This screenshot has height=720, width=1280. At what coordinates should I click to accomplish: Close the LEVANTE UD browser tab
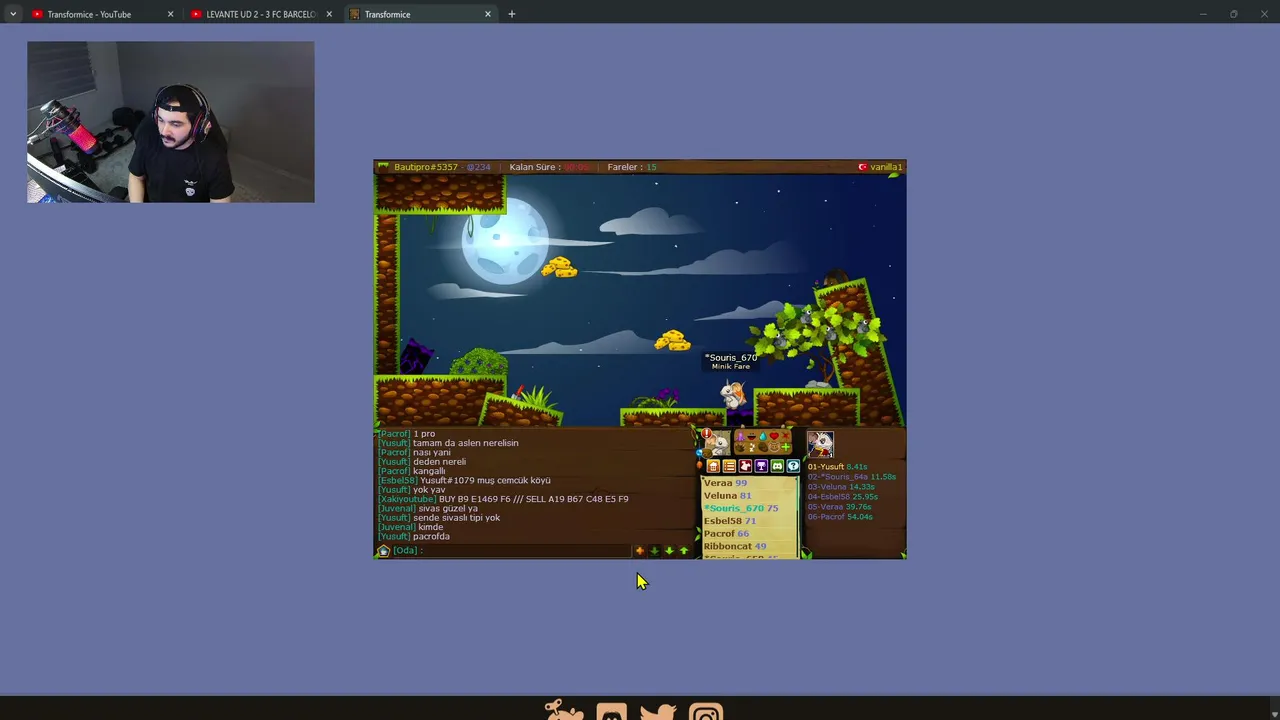pos(329,14)
